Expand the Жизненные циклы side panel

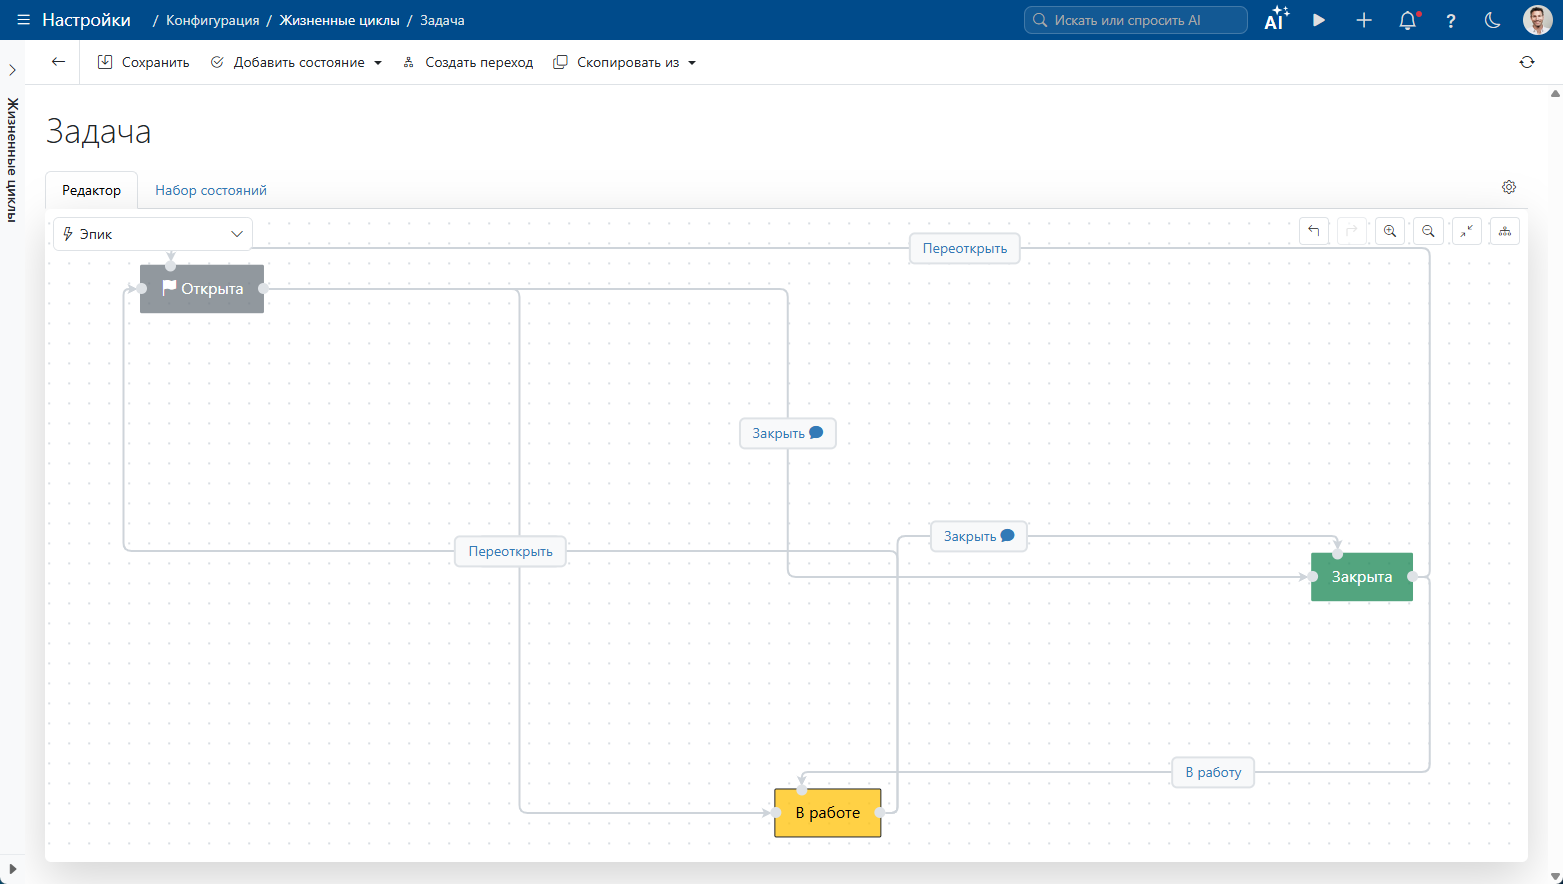[x=12, y=70]
